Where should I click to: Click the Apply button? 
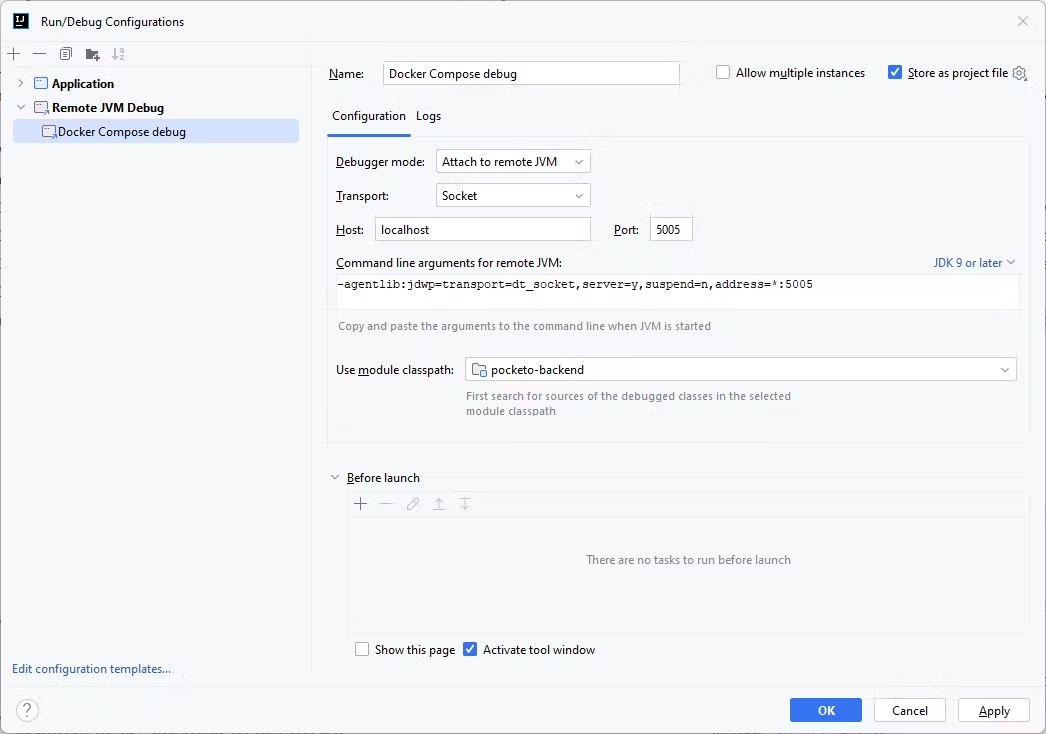[x=993, y=710]
